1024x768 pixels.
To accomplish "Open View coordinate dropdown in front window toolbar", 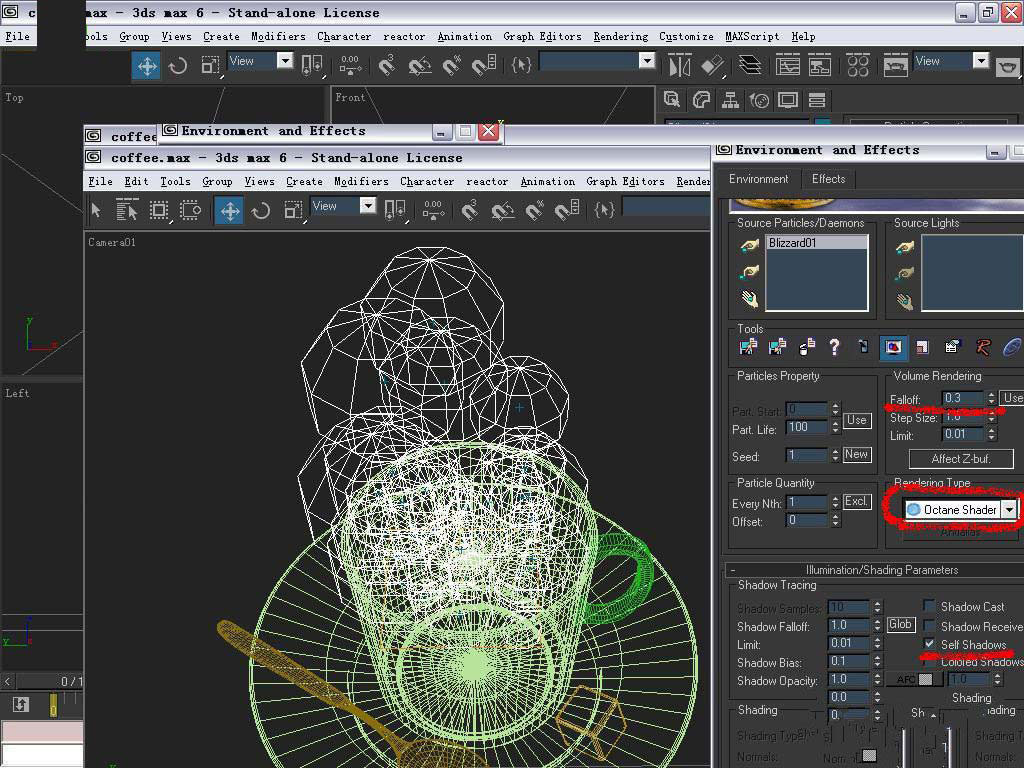I will [367, 206].
